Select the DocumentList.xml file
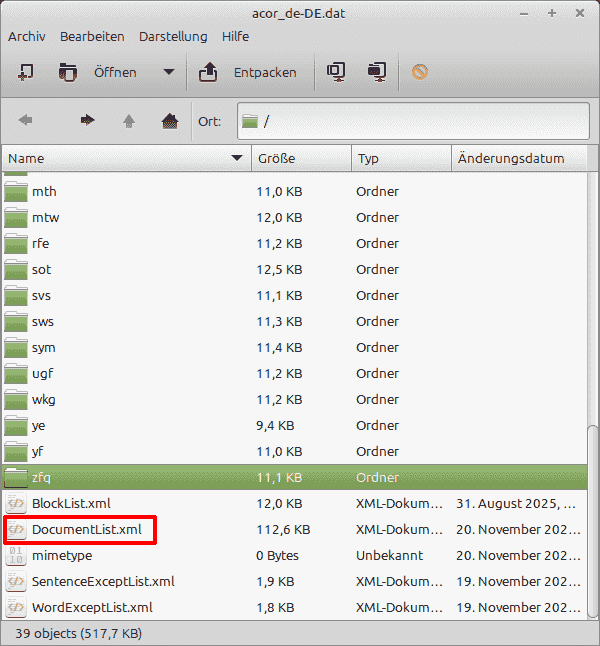This screenshot has width=600, height=646. tap(86, 529)
